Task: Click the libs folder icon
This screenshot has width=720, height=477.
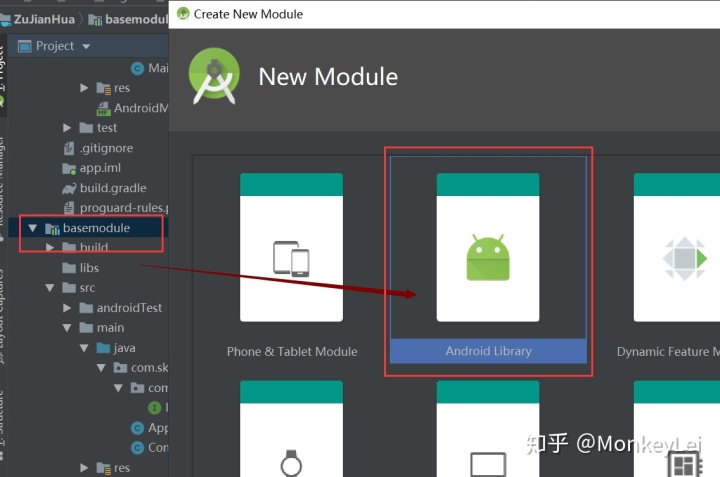Action: point(69,268)
